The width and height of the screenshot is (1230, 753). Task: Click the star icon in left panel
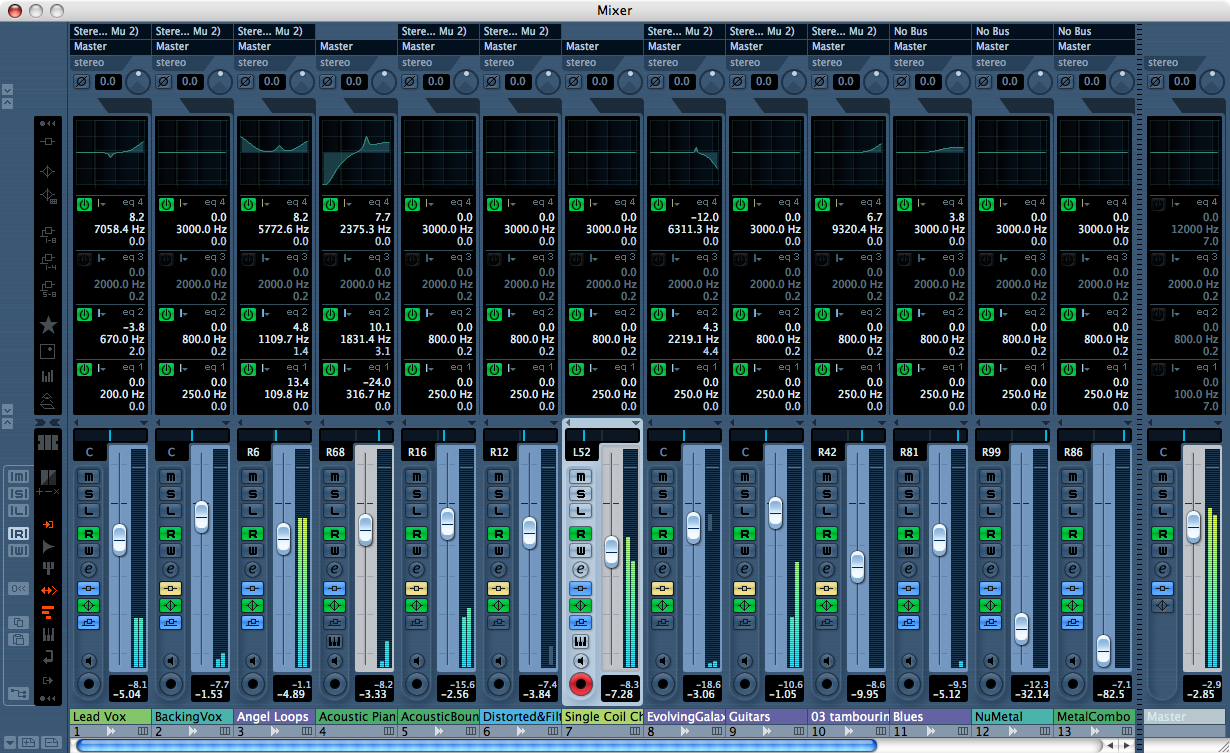(47, 325)
